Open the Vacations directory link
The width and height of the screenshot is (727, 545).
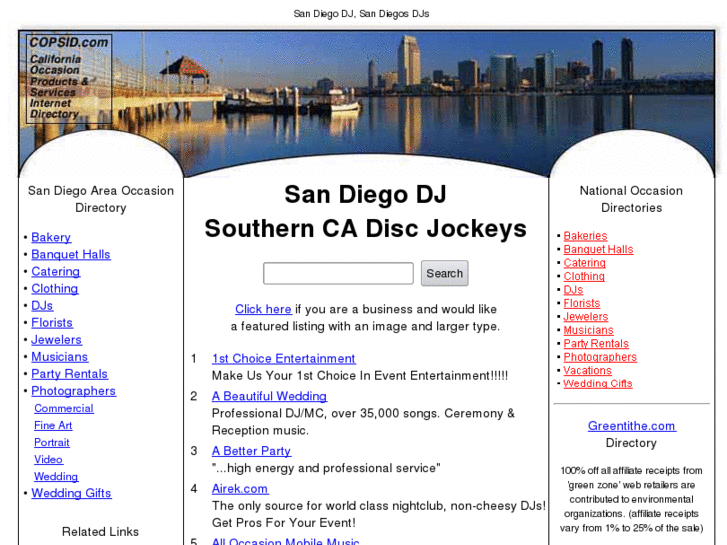tap(587, 370)
